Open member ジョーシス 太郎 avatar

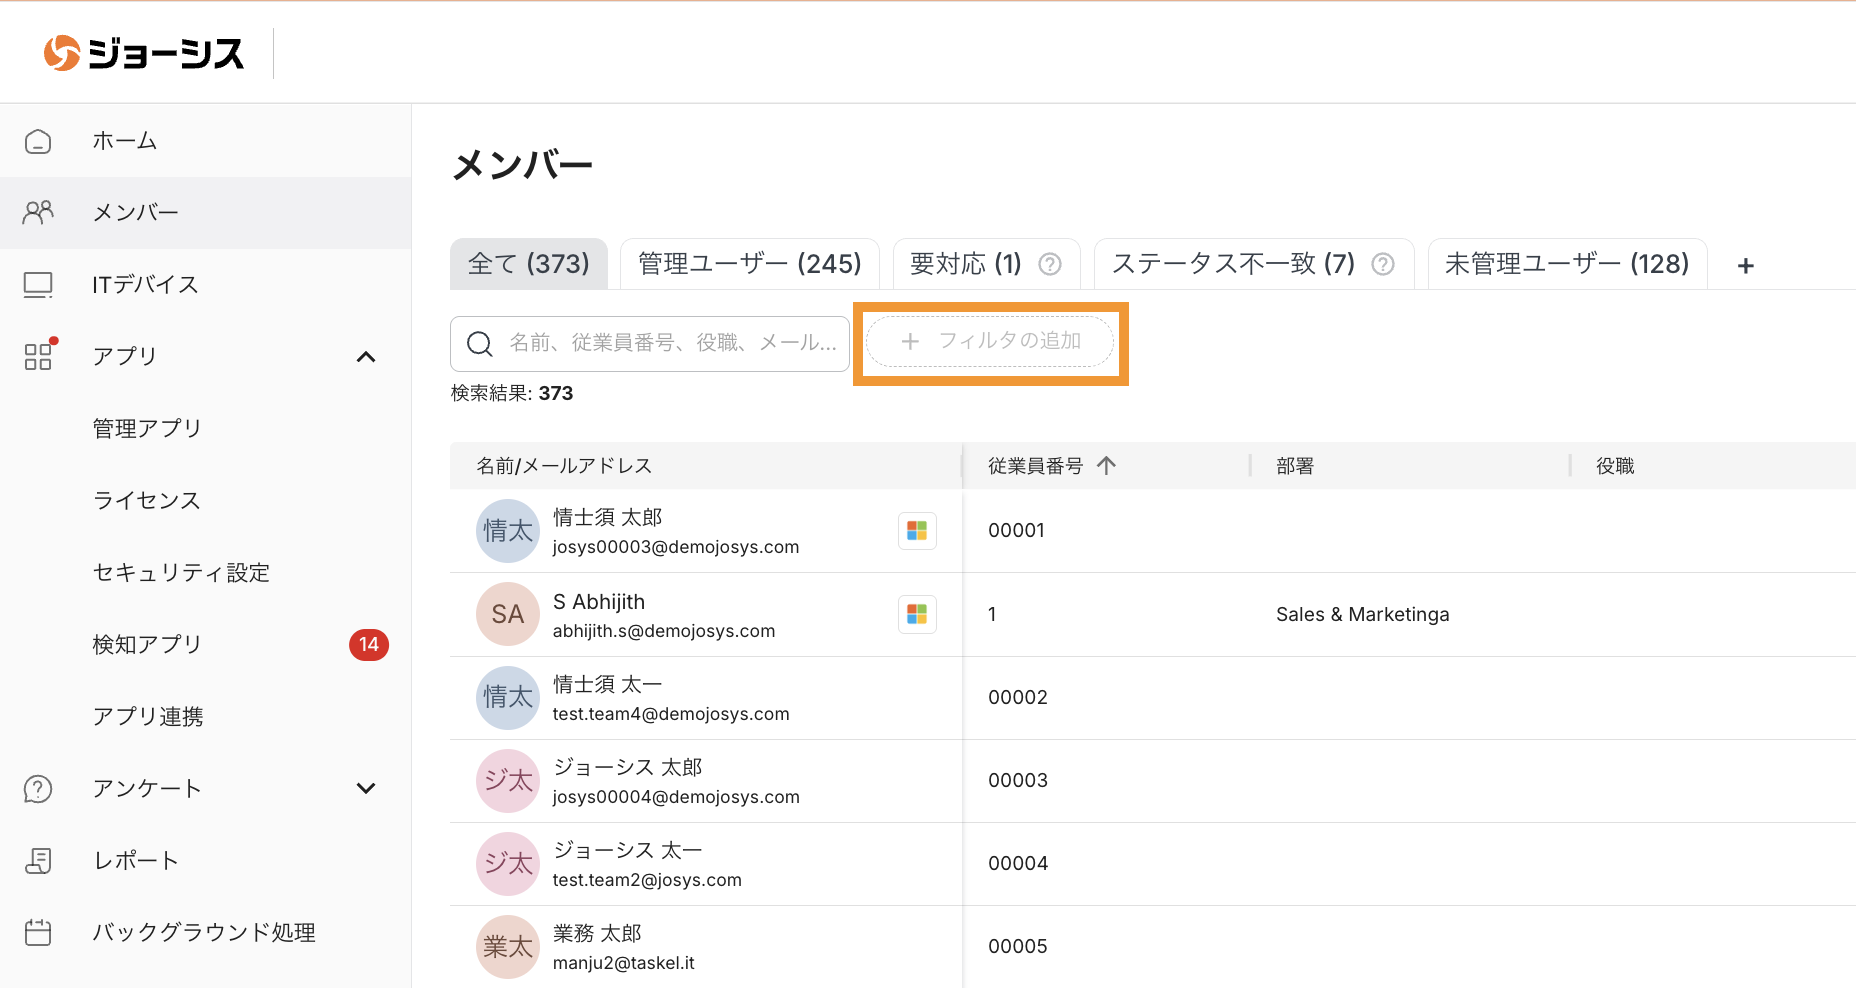(508, 781)
